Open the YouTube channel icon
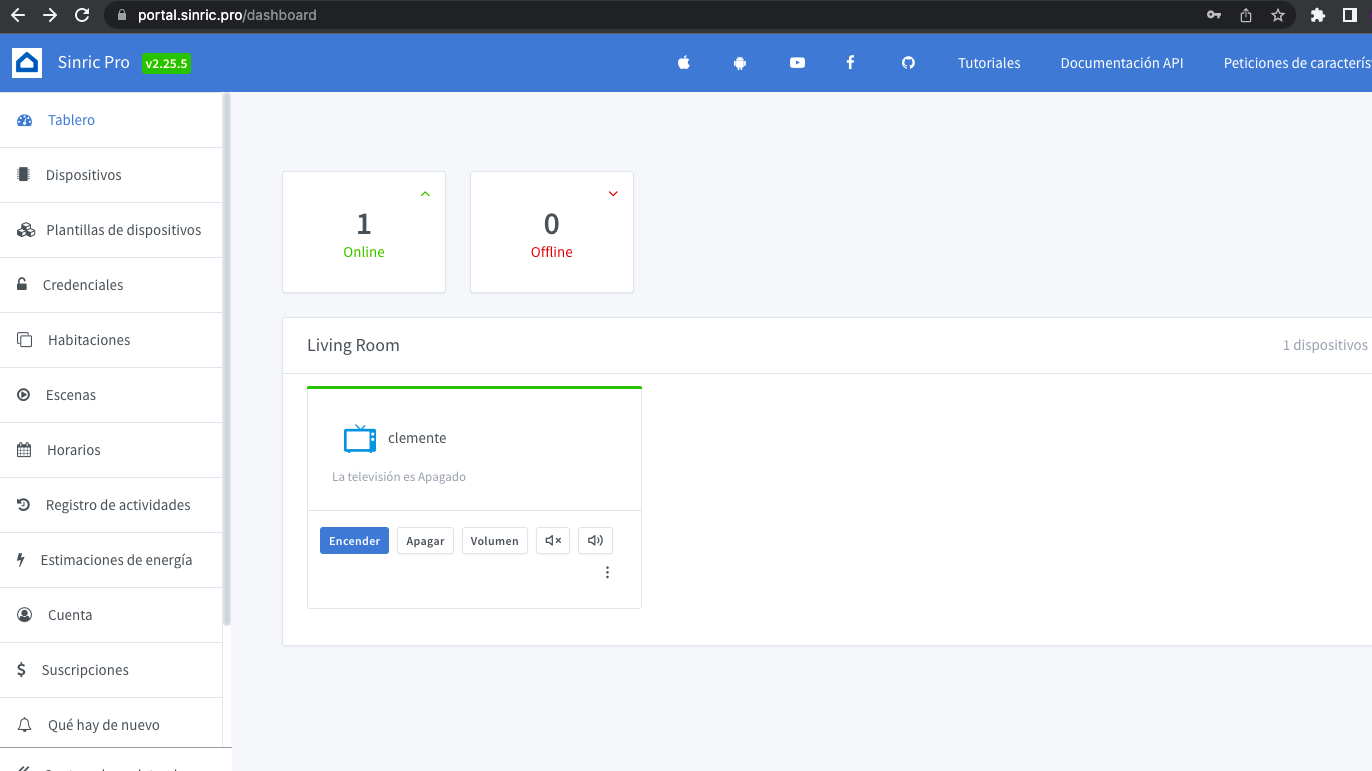This screenshot has width=1372, height=771. point(797,63)
